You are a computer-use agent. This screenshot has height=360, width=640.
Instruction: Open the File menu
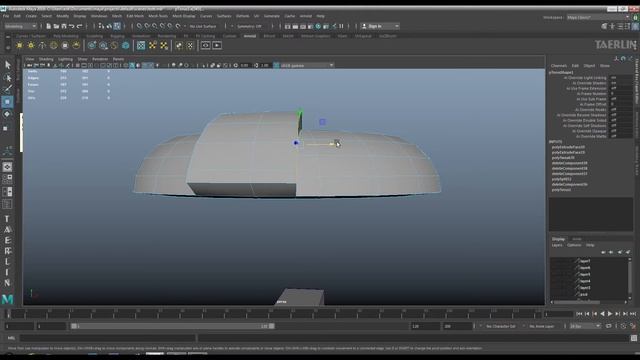6,16
